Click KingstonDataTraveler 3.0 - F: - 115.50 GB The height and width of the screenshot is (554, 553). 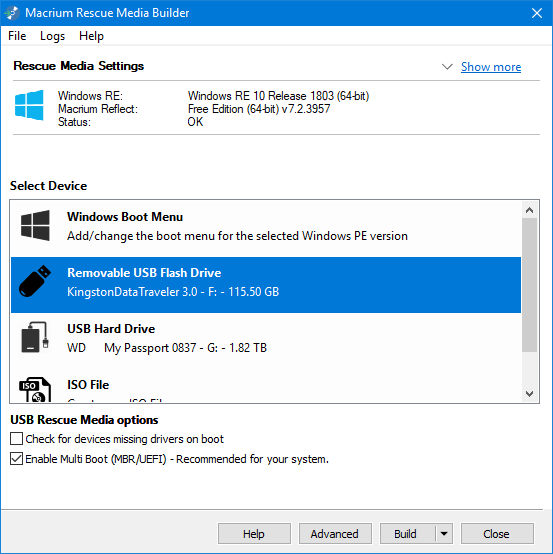173,292
